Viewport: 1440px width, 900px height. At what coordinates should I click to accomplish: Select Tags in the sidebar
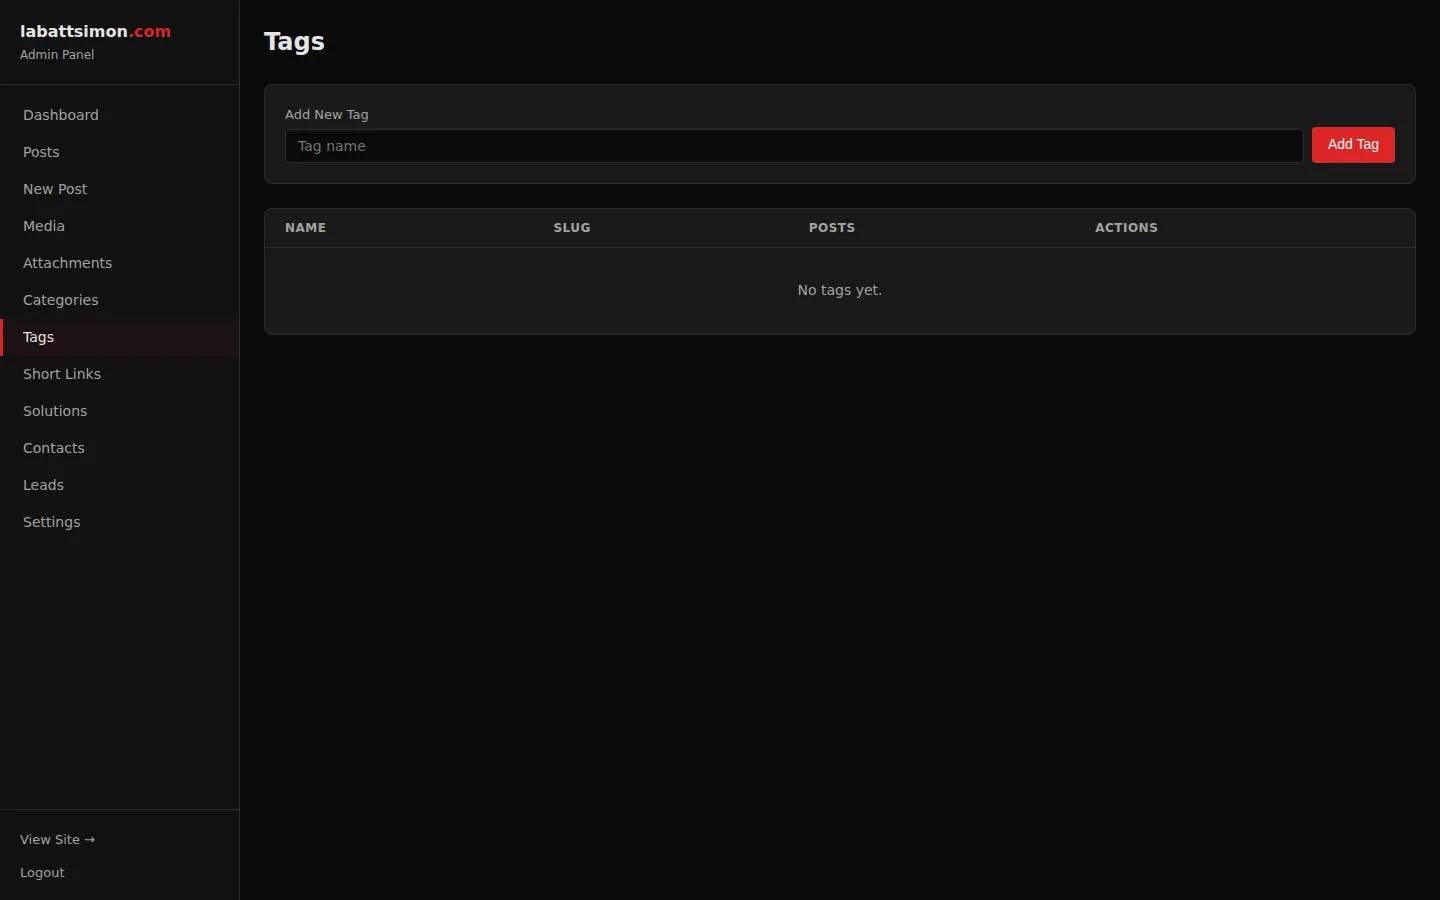pos(38,337)
